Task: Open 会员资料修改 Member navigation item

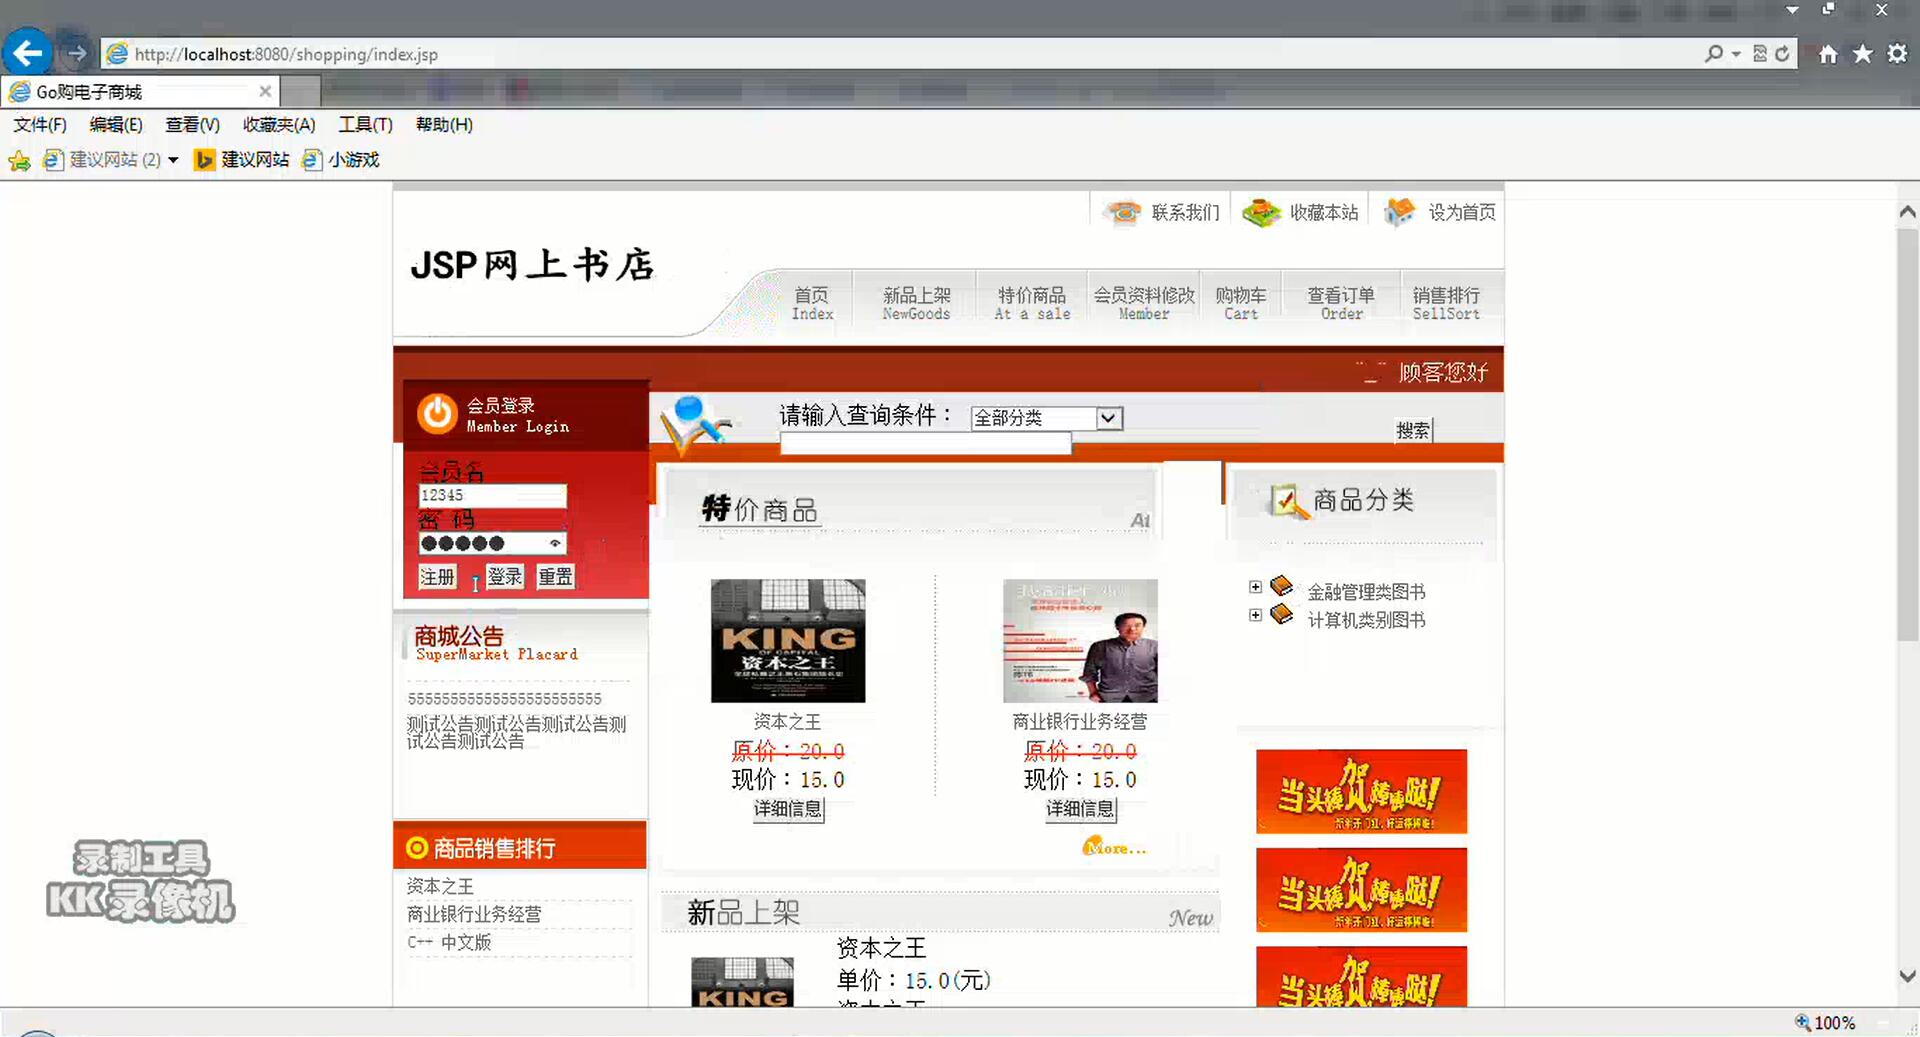Action: click(x=1144, y=303)
